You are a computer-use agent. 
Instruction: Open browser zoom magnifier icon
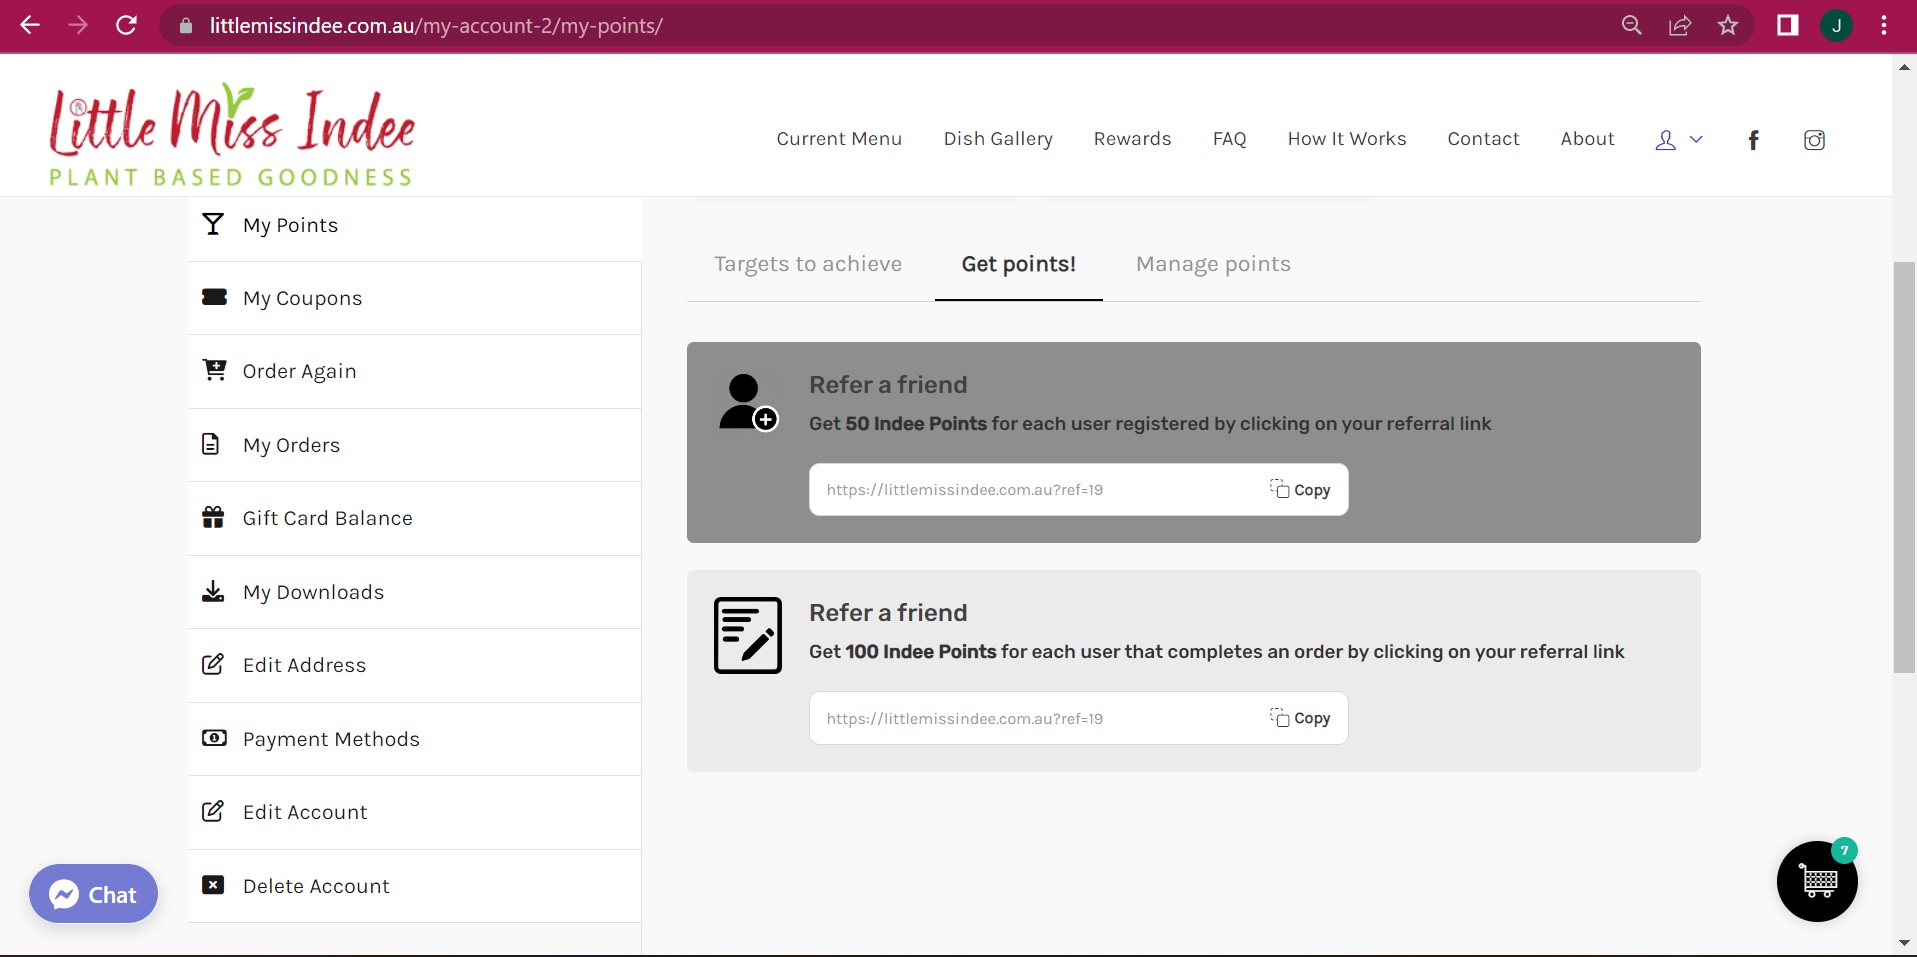pos(1631,26)
